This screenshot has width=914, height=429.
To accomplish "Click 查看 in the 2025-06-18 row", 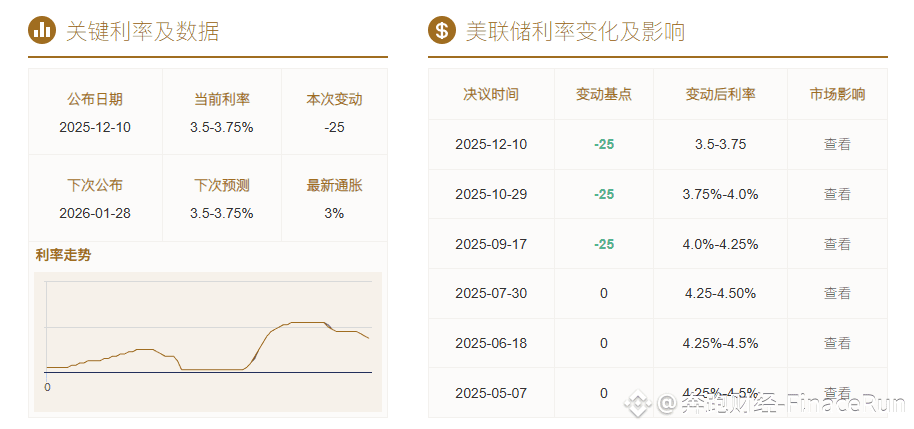I will point(837,343).
